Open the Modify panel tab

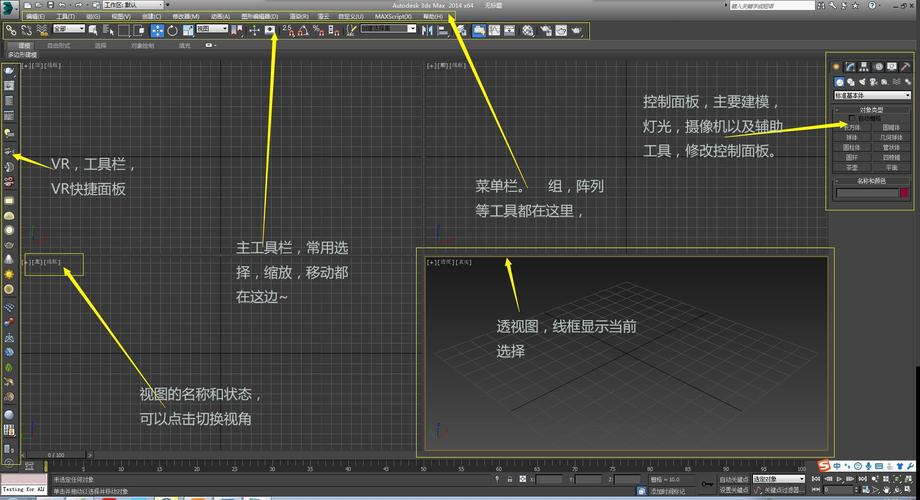click(x=849, y=66)
